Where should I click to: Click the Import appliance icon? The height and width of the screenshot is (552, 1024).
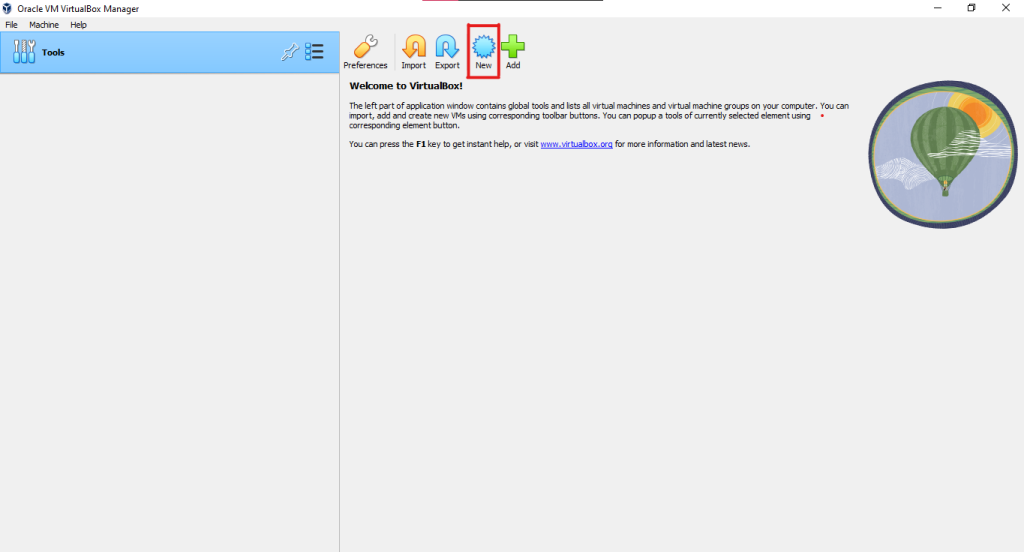click(413, 52)
